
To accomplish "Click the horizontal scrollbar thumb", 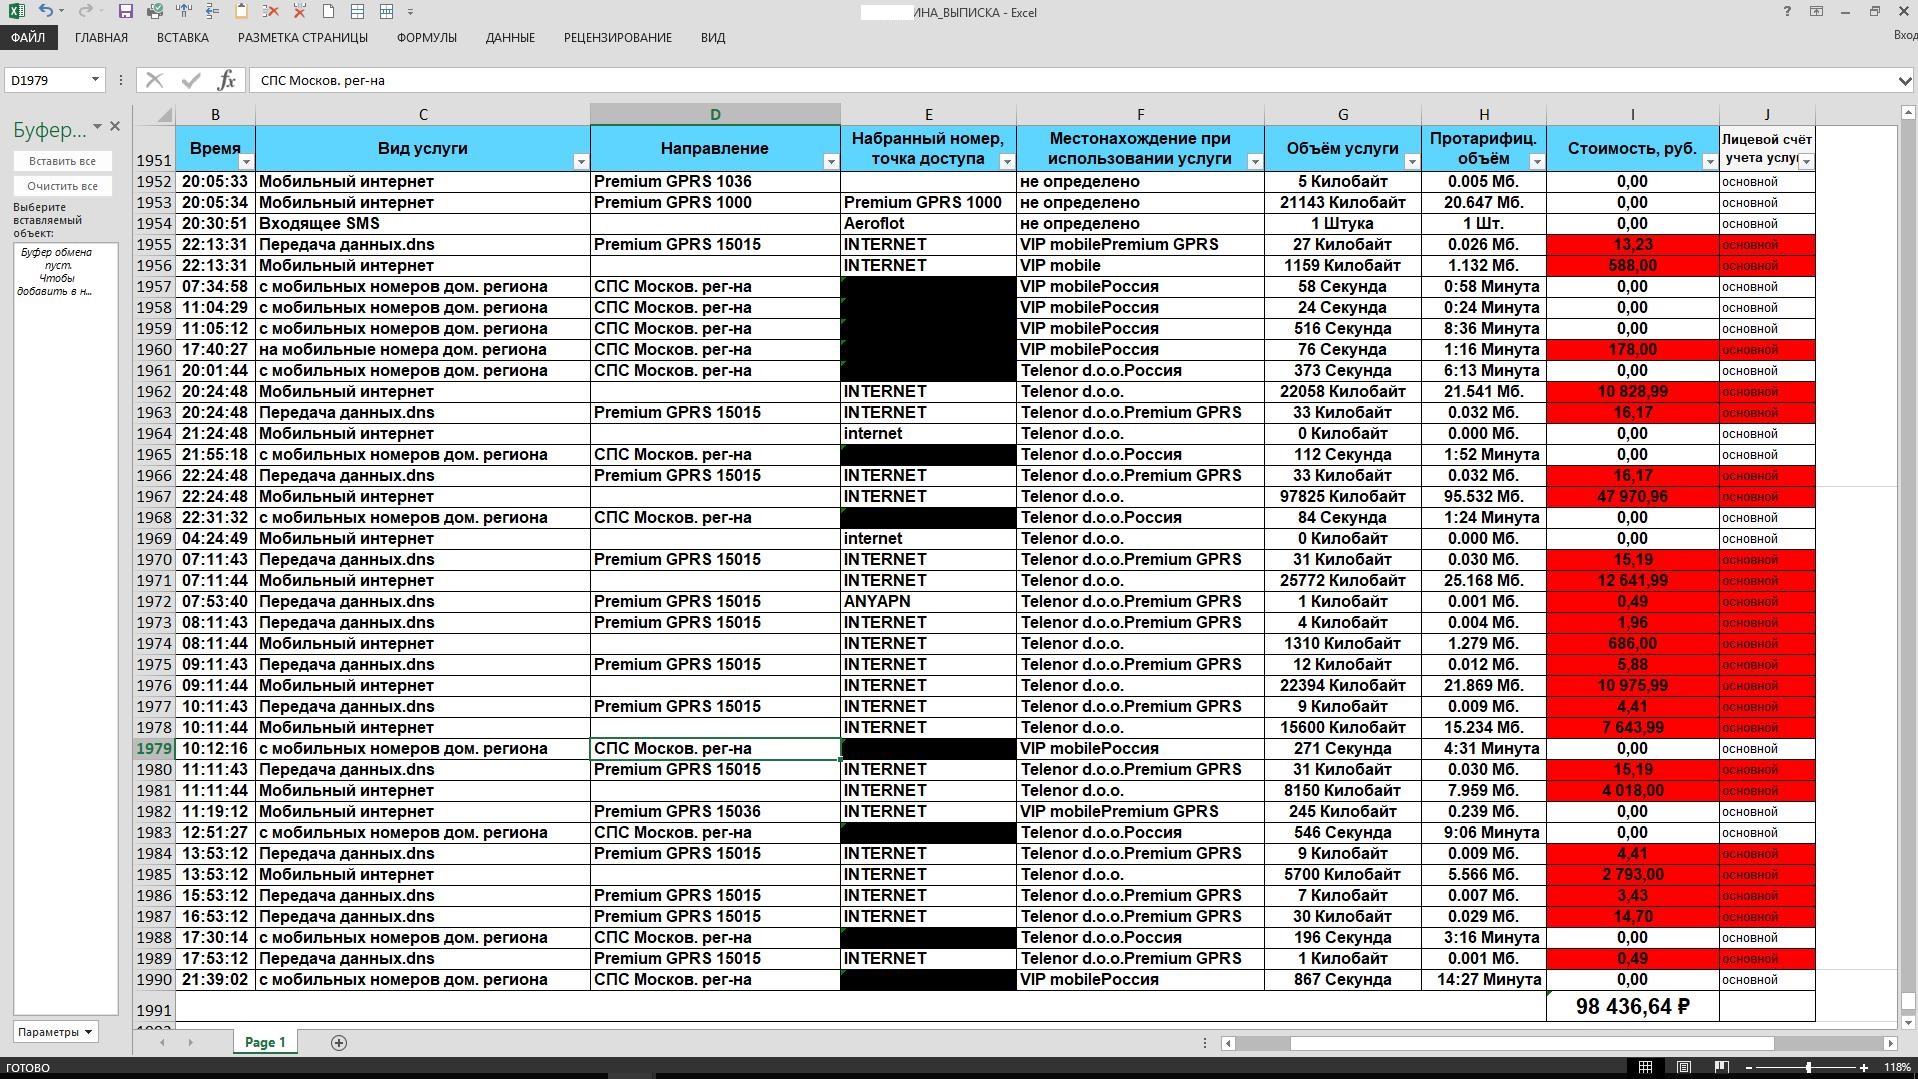I will (1532, 1043).
